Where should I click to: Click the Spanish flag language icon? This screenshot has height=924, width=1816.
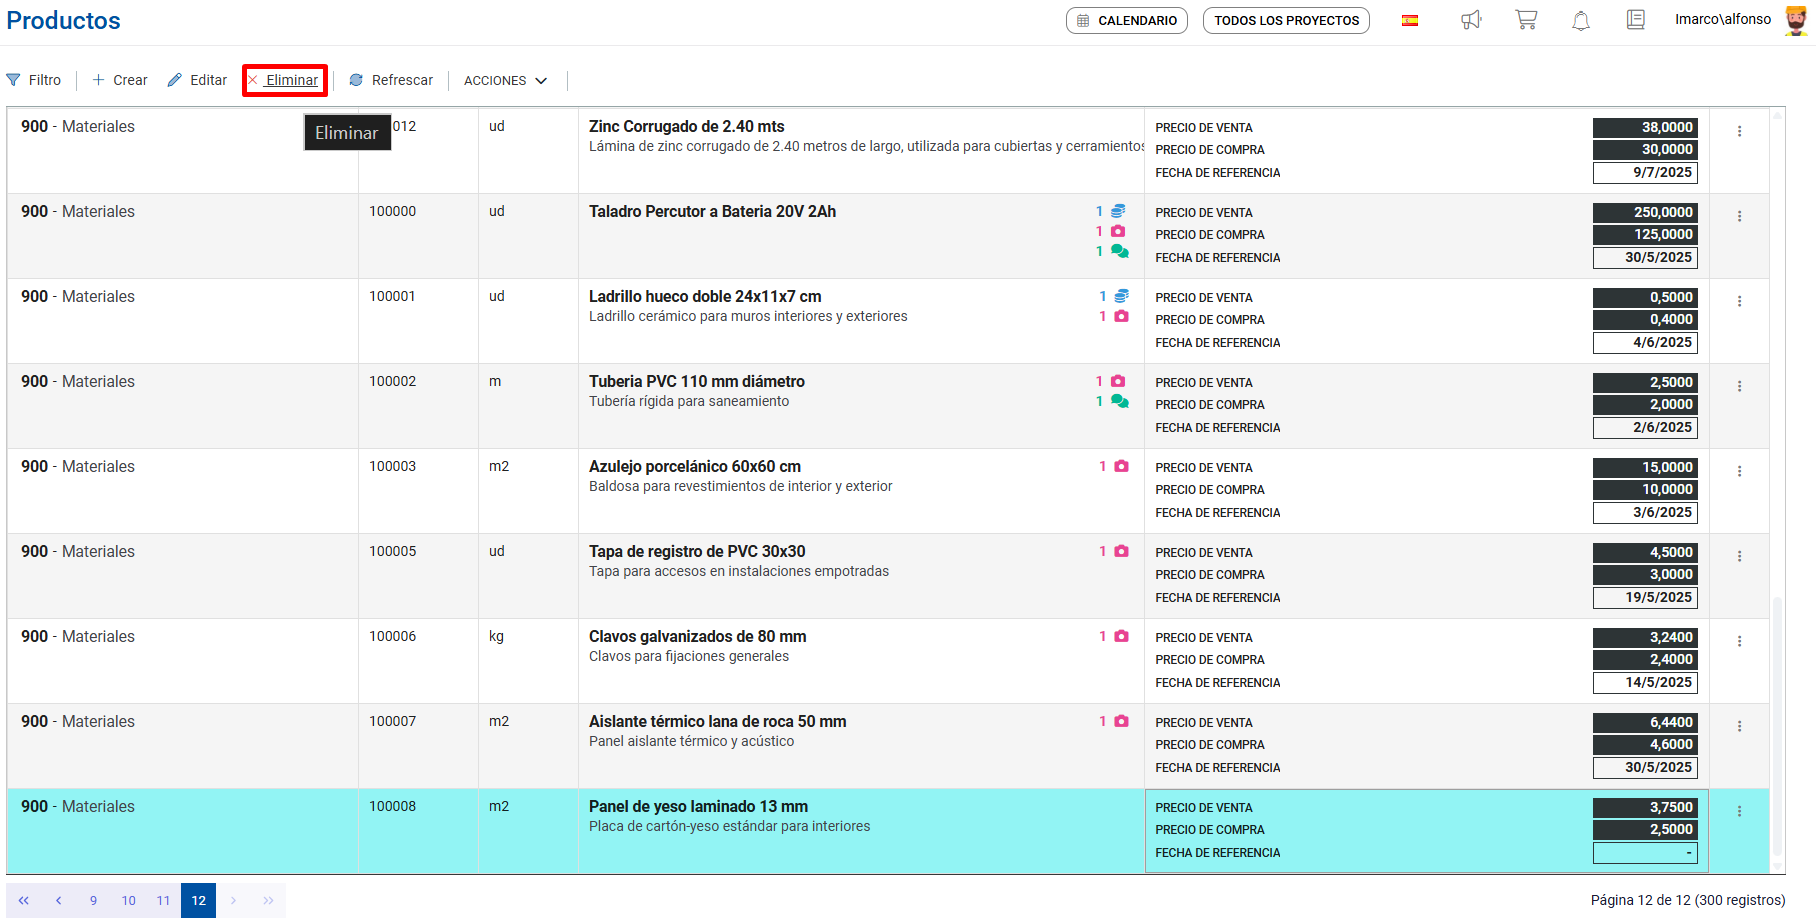click(1410, 21)
